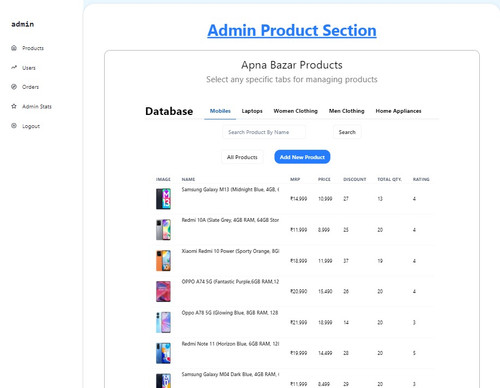The width and height of the screenshot is (500, 388).
Task: Open the Men Clothing tab
Action: (x=346, y=111)
